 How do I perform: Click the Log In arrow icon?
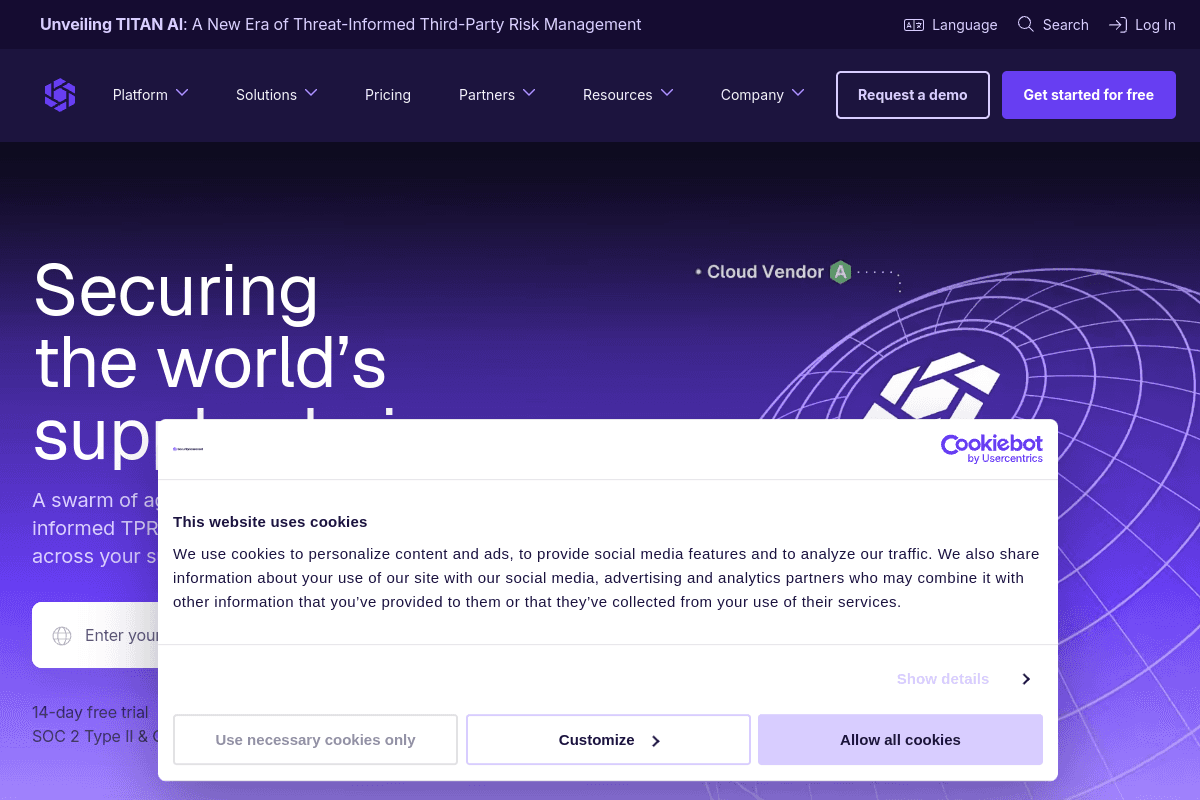click(x=1118, y=25)
